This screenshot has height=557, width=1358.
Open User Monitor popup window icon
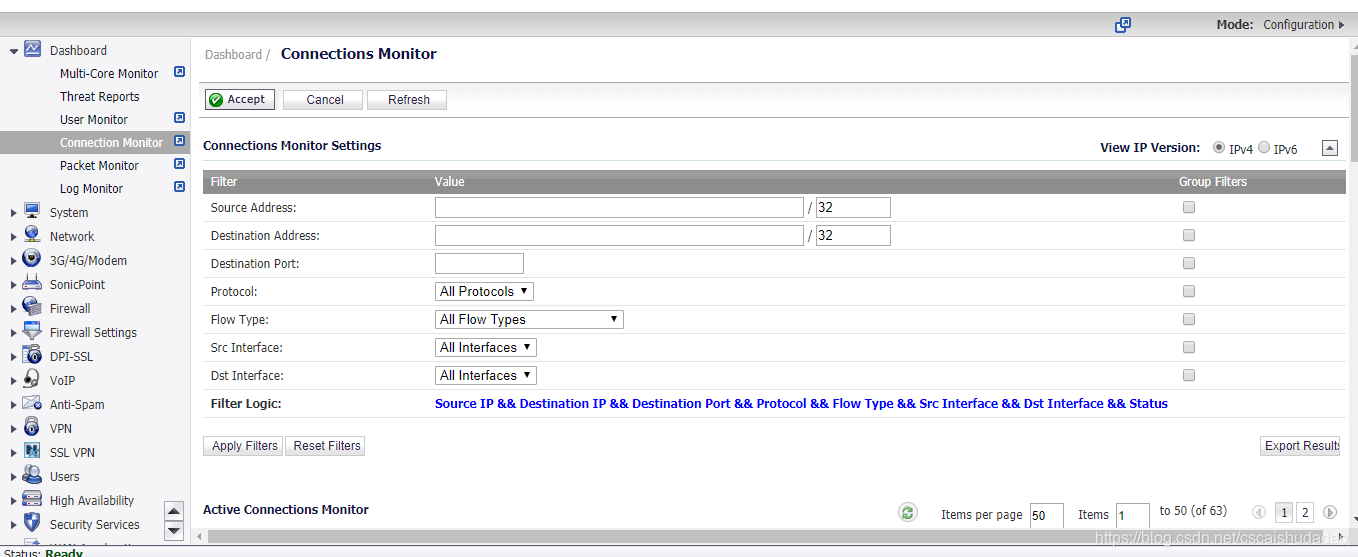point(180,118)
